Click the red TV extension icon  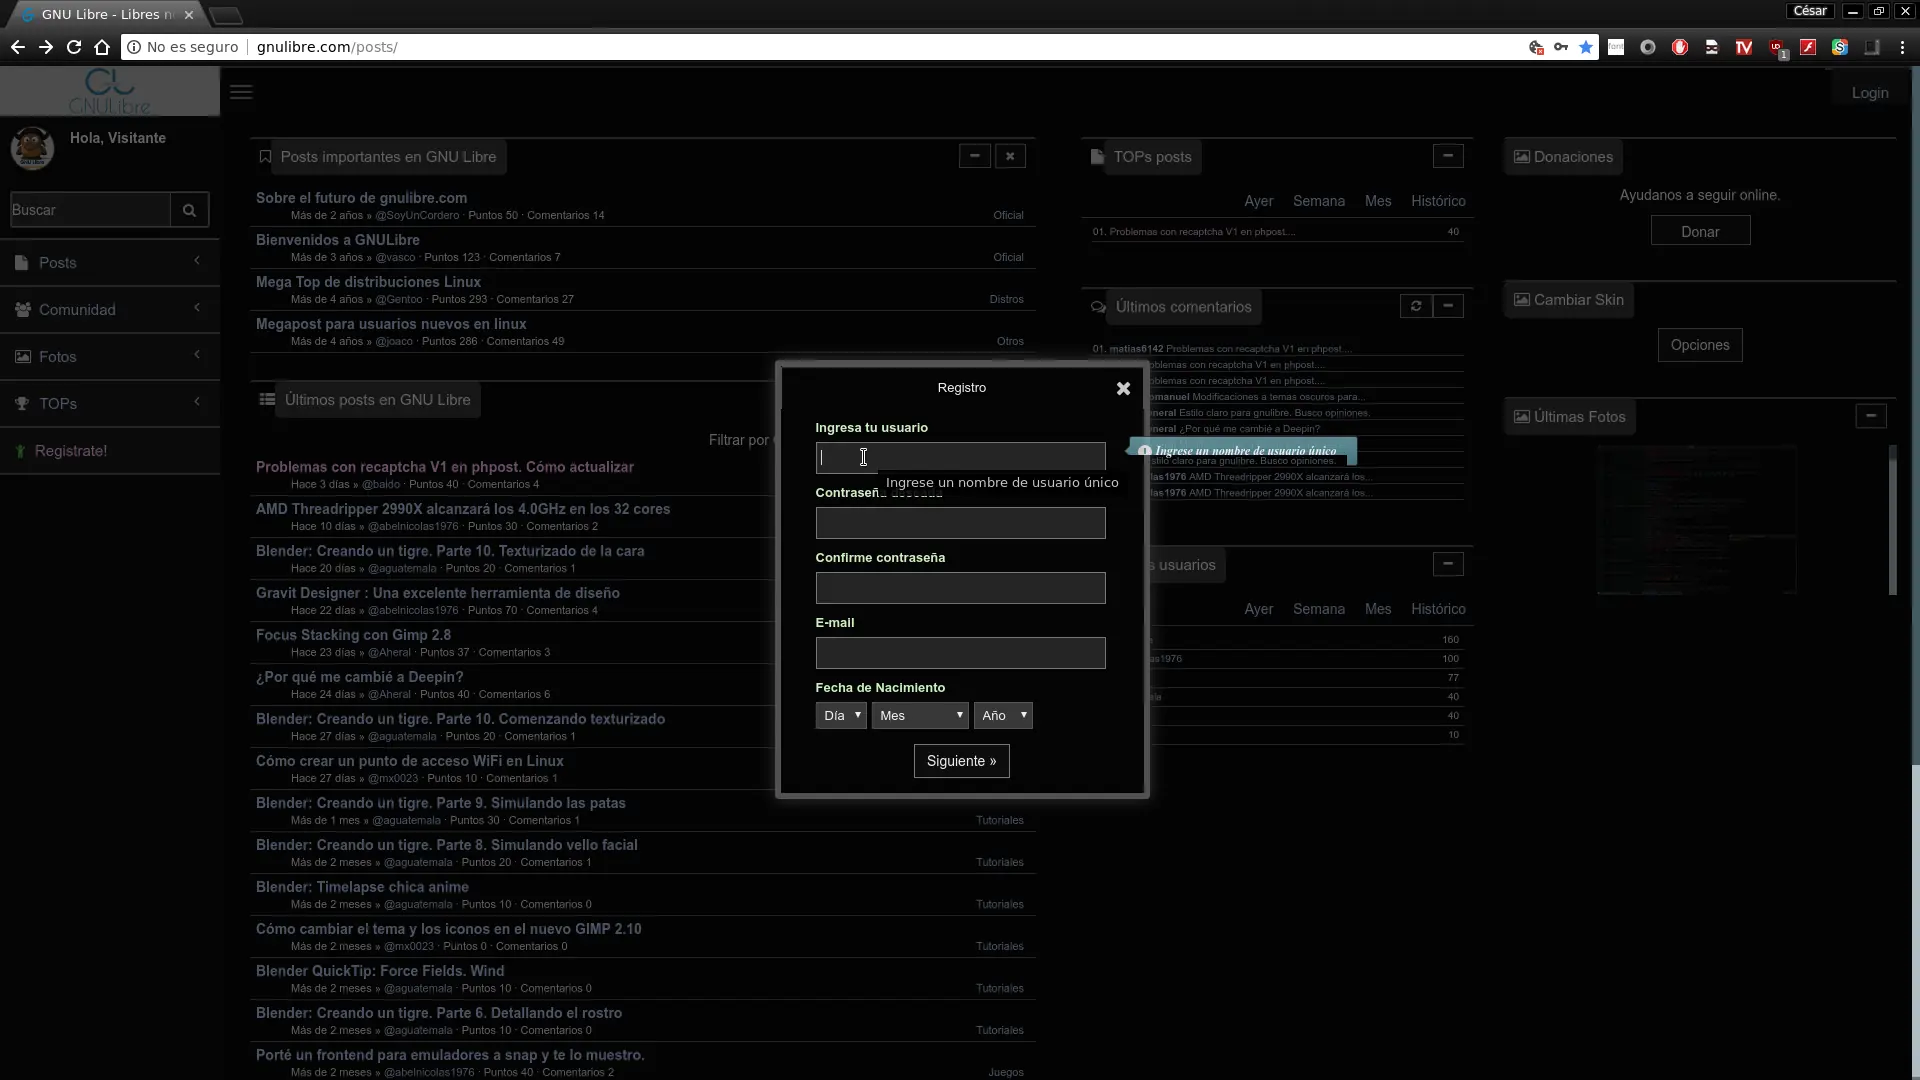point(1744,47)
